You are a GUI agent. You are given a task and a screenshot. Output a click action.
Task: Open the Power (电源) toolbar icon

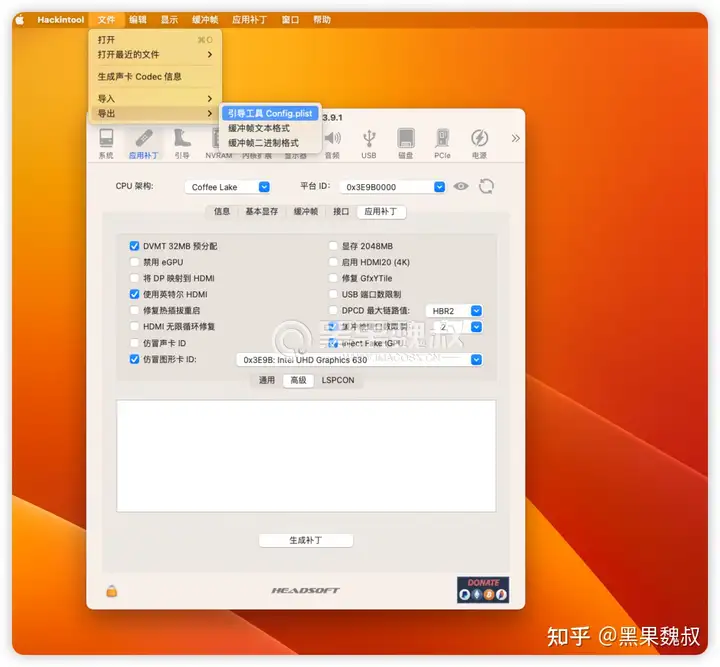[479, 143]
